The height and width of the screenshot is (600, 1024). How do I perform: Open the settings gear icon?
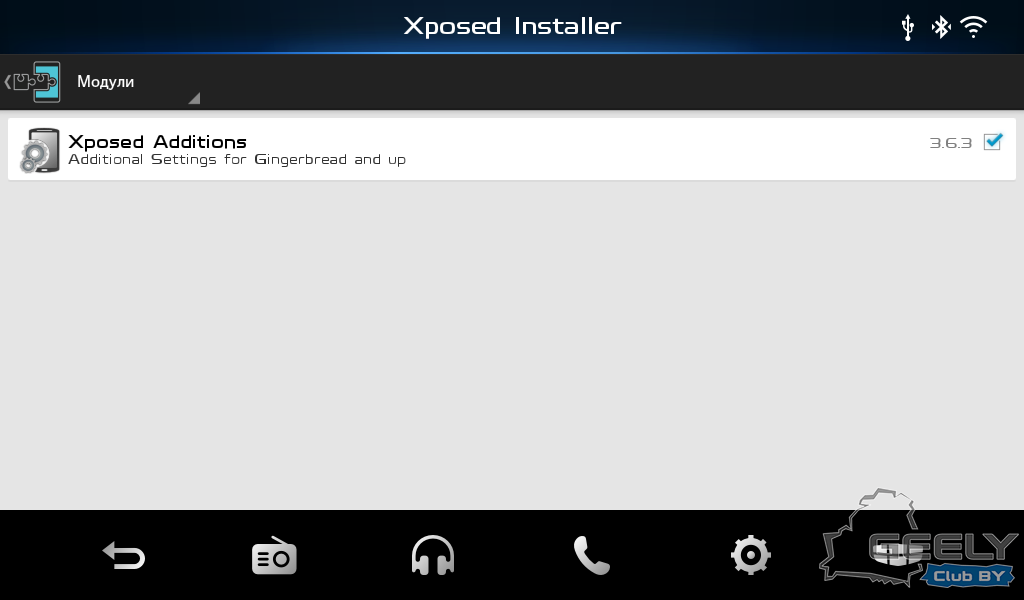point(750,555)
